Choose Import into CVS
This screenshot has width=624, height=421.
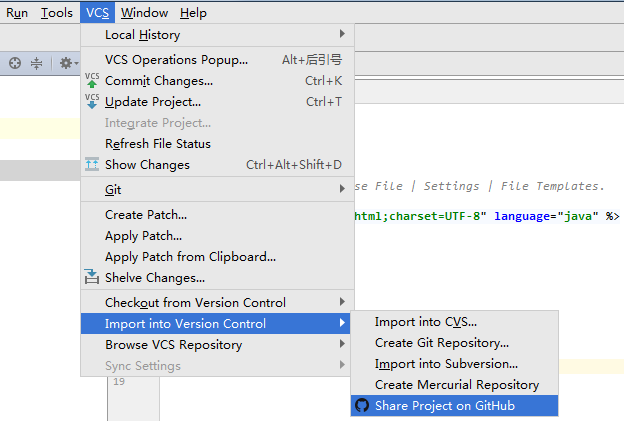click(x=454, y=322)
